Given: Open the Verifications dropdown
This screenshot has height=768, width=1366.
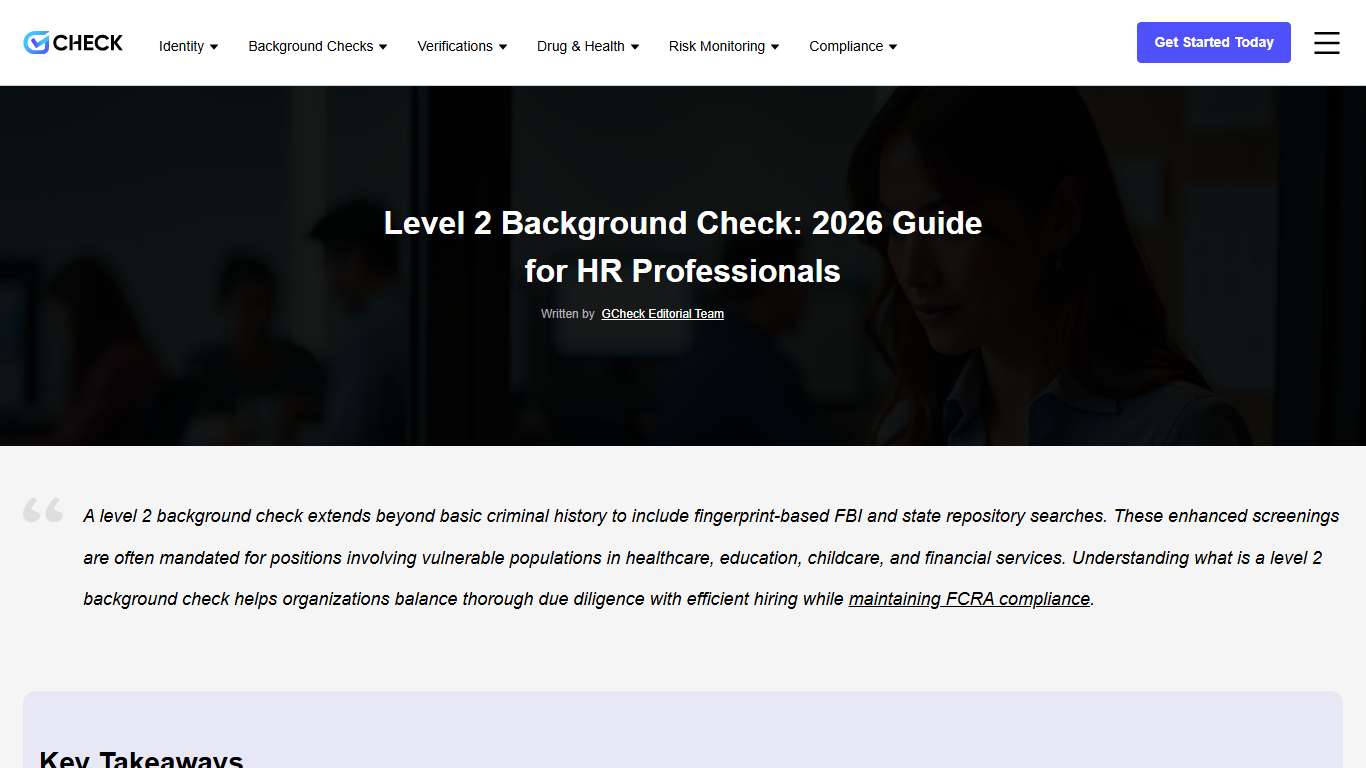Looking at the screenshot, I should [x=462, y=46].
